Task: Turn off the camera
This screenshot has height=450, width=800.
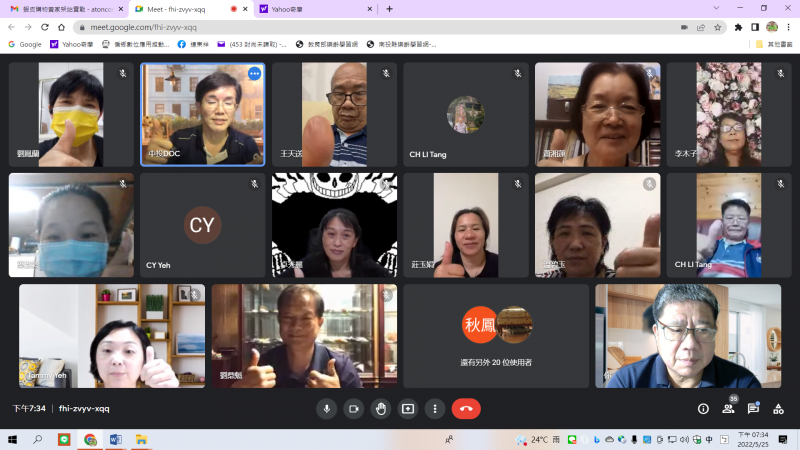Action: pos(353,408)
